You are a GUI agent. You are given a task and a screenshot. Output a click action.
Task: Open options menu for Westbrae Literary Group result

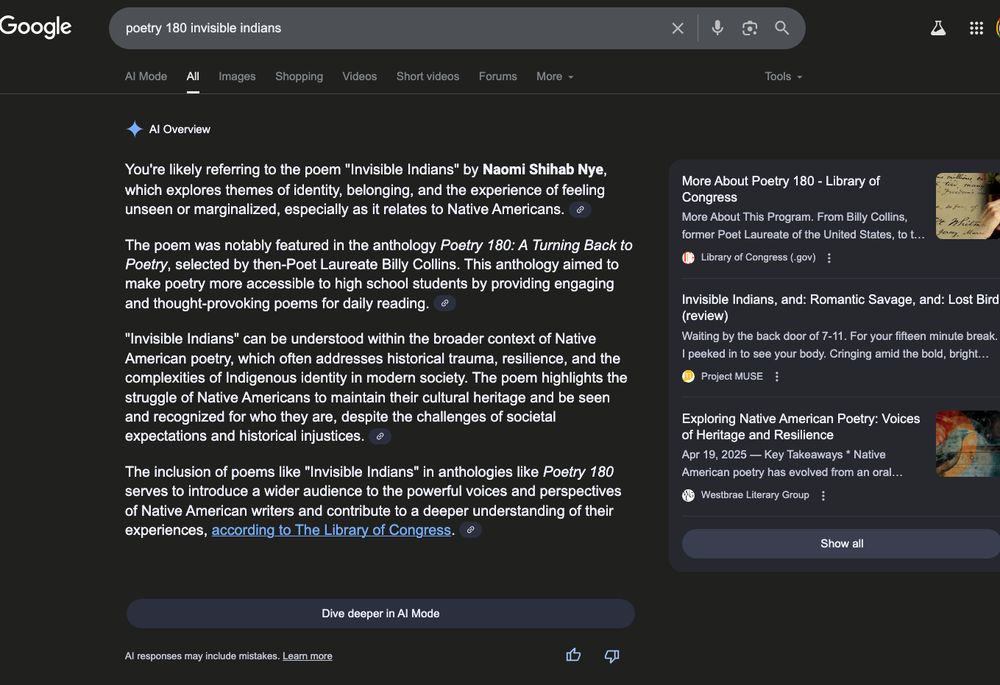click(x=823, y=495)
